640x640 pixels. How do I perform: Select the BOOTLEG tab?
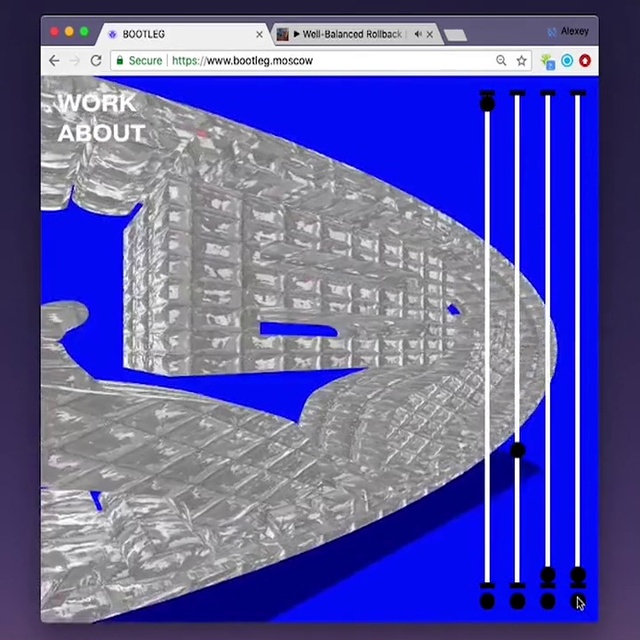coord(170,35)
